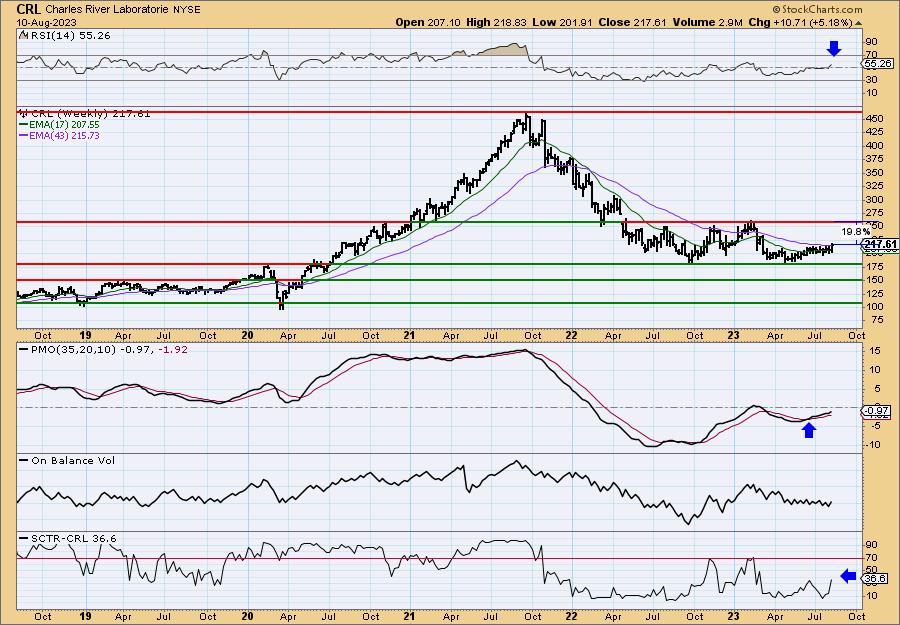900x625 pixels.
Task: Click the CRL ticker symbol in header
Action: click(29, 9)
